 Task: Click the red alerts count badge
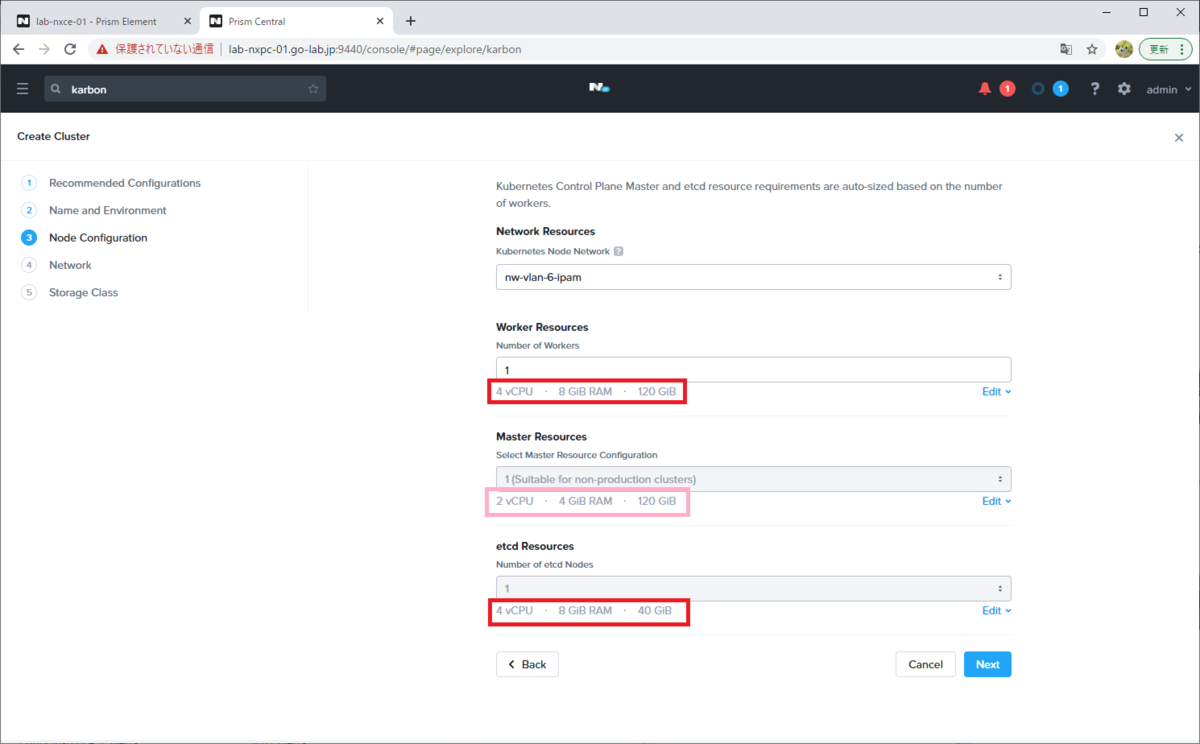1007,89
